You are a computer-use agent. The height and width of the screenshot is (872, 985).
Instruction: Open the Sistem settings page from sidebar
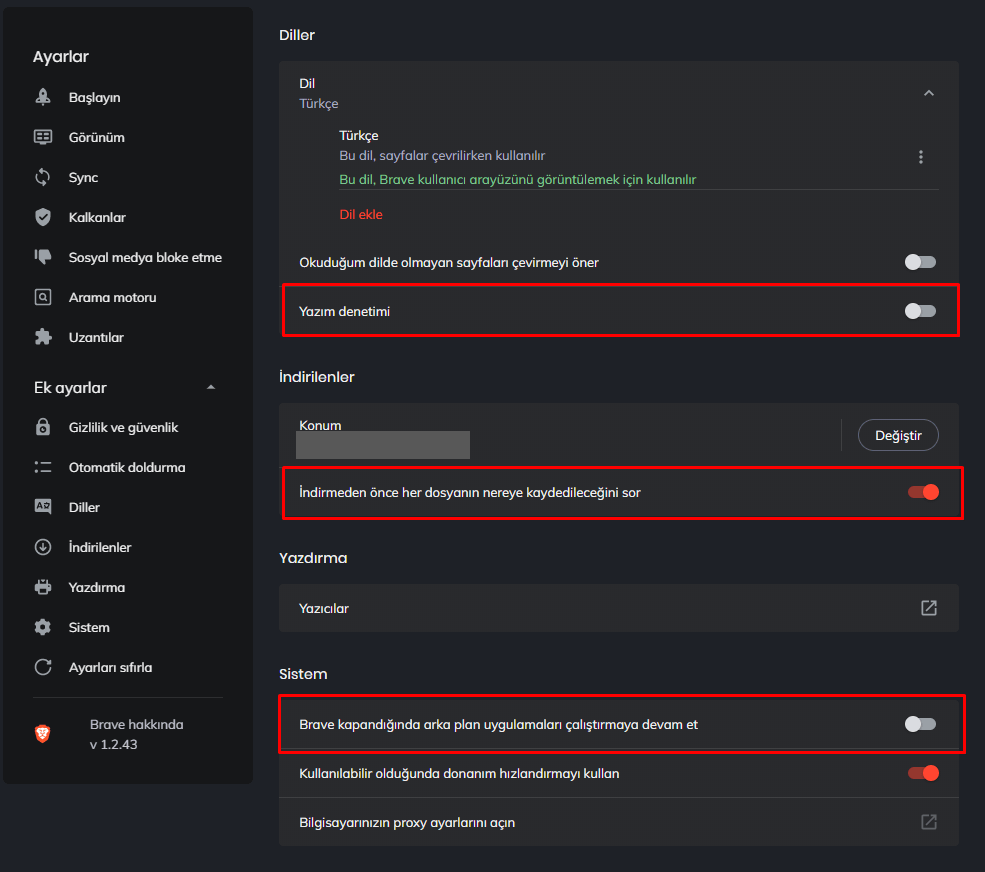(88, 627)
